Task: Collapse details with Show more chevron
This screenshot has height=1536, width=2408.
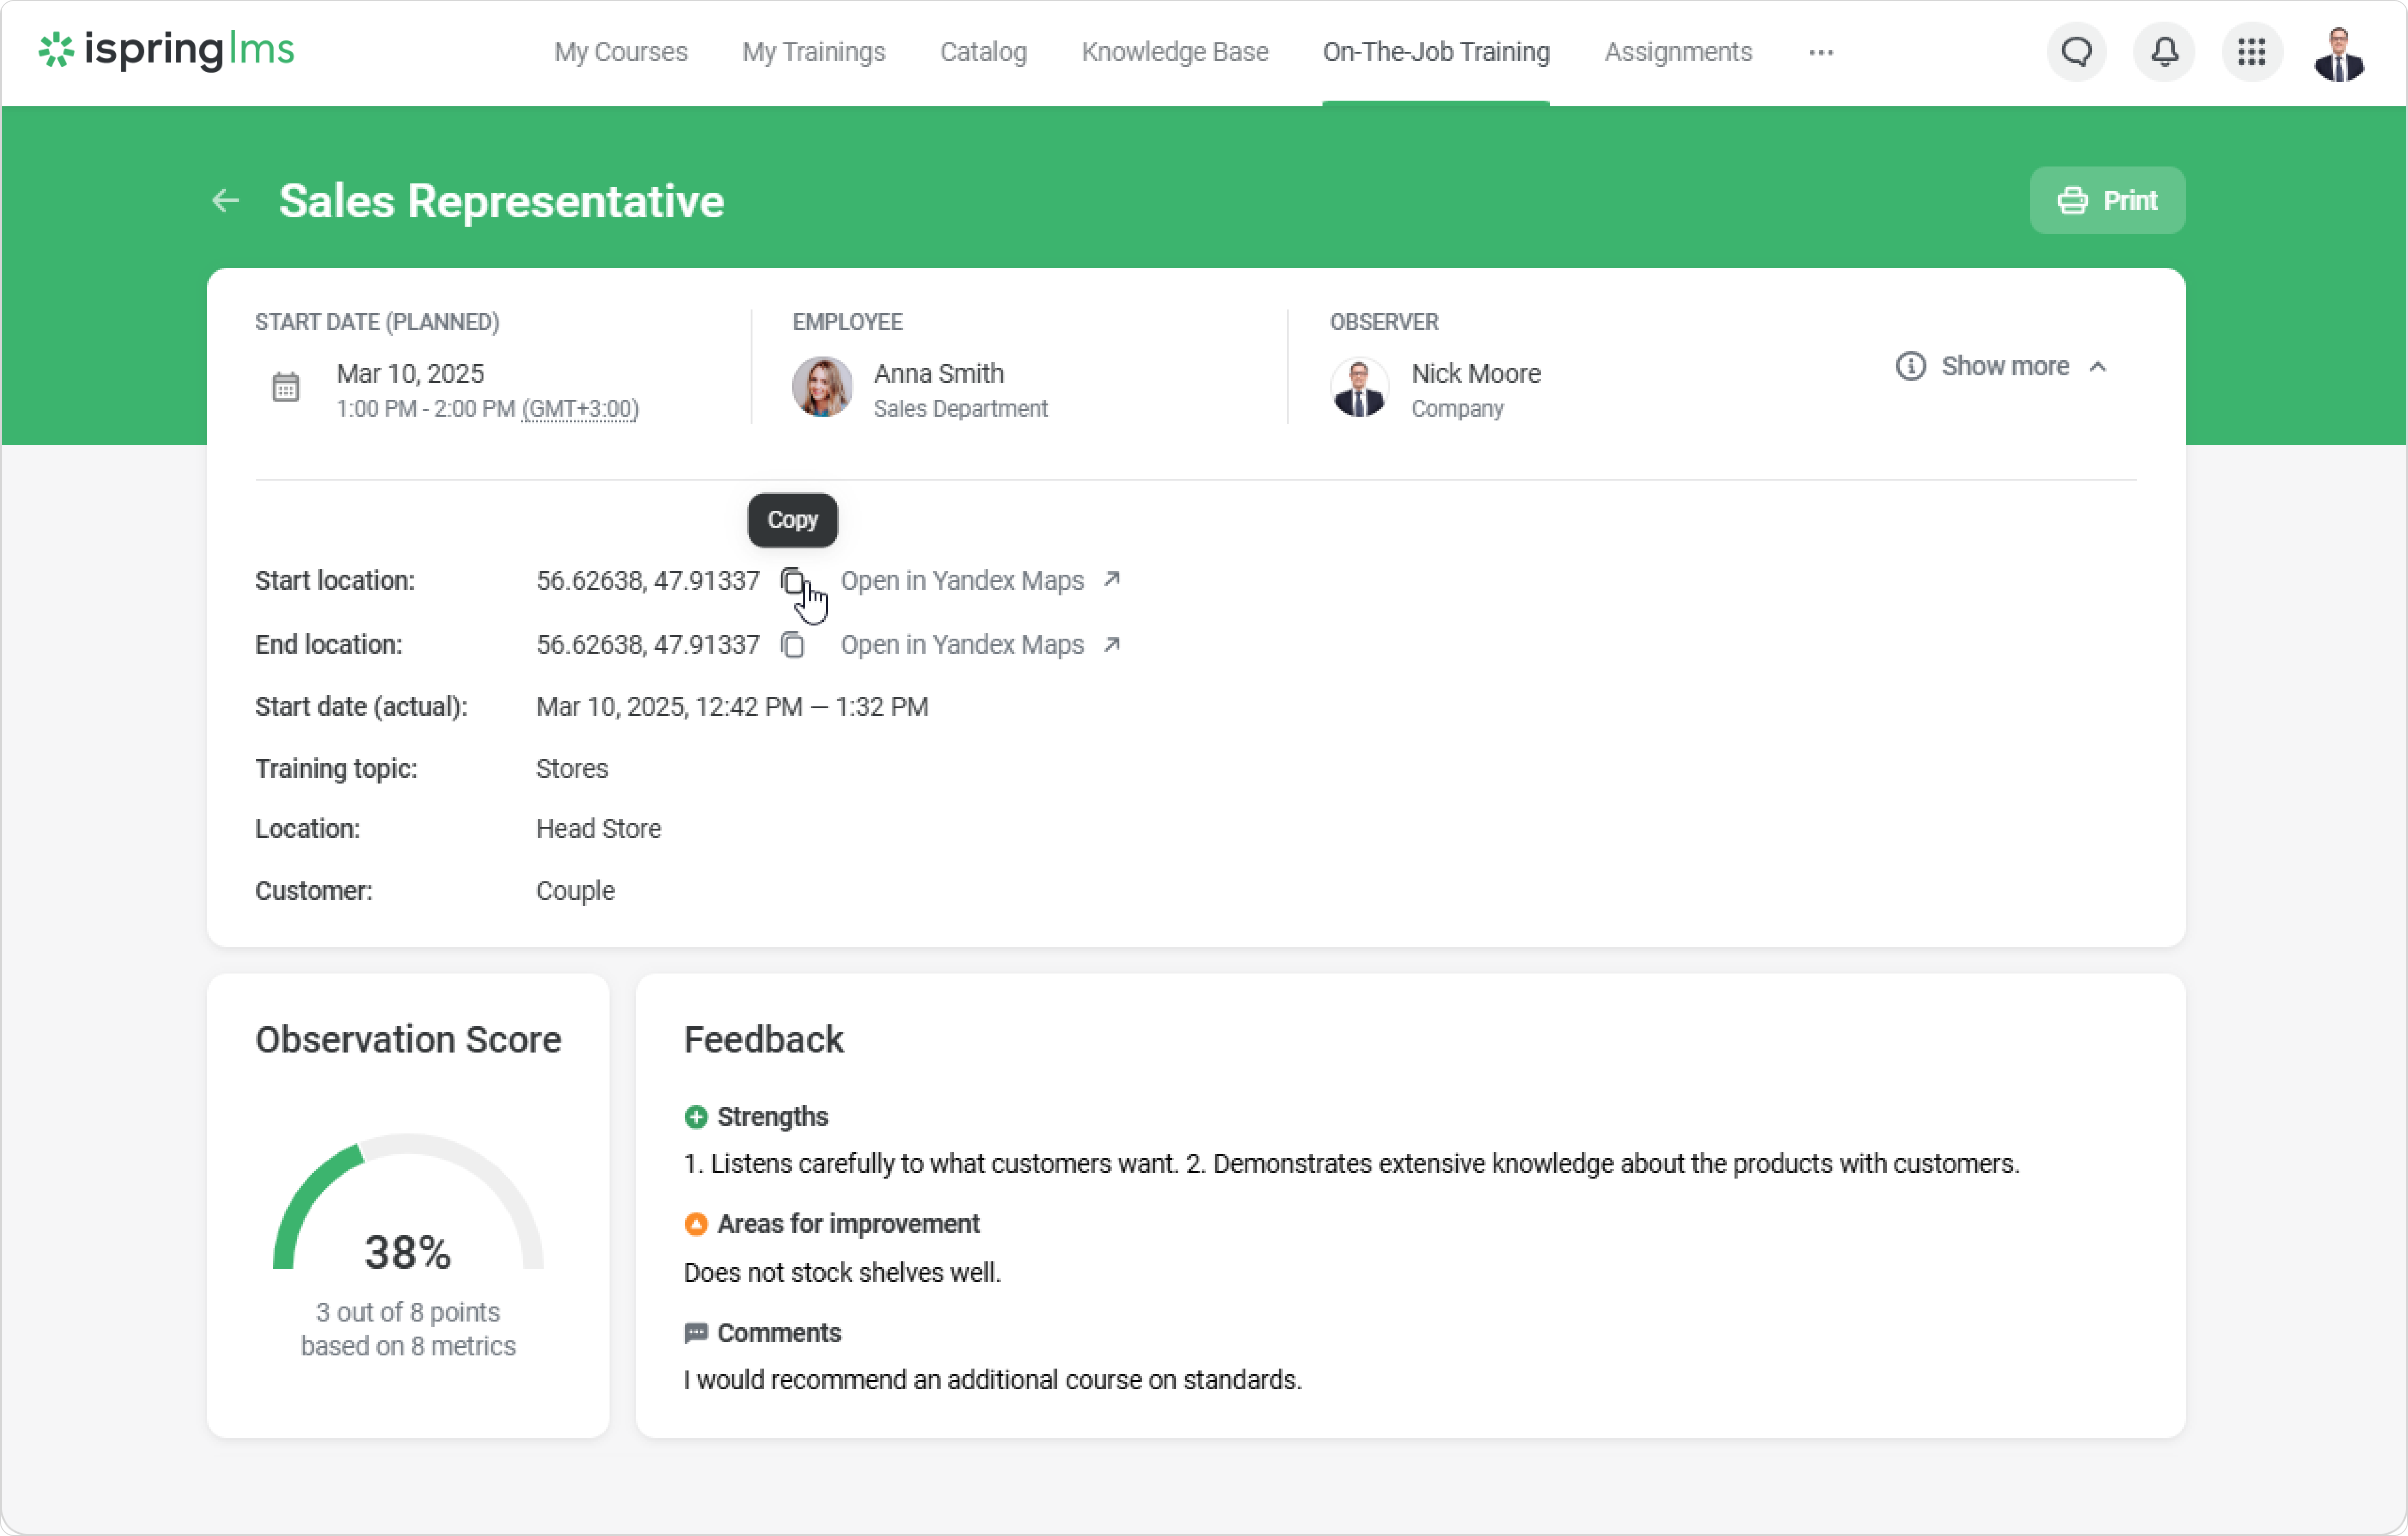Action: [2098, 367]
